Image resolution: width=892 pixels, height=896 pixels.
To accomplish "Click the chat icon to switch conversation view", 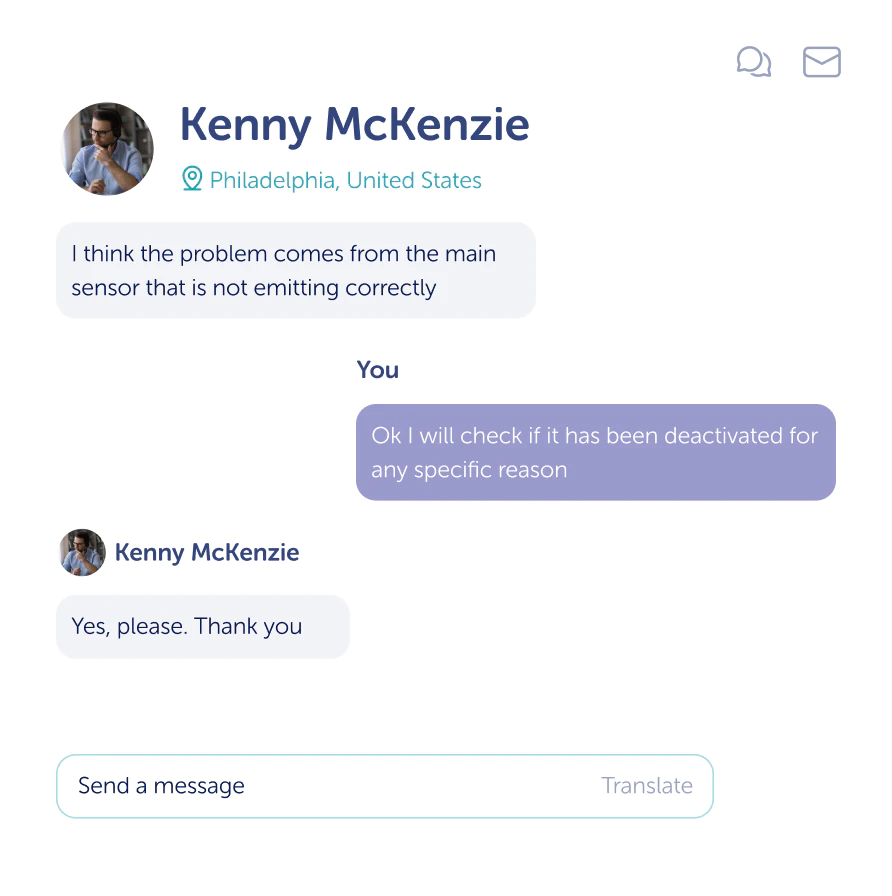I will pos(754,62).
